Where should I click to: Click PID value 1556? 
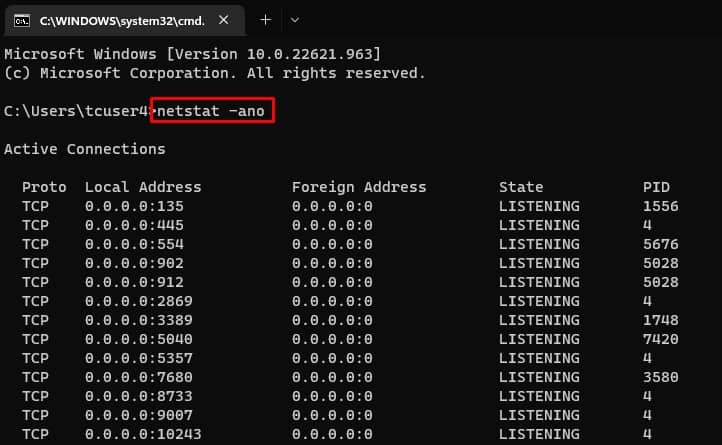tap(661, 206)
